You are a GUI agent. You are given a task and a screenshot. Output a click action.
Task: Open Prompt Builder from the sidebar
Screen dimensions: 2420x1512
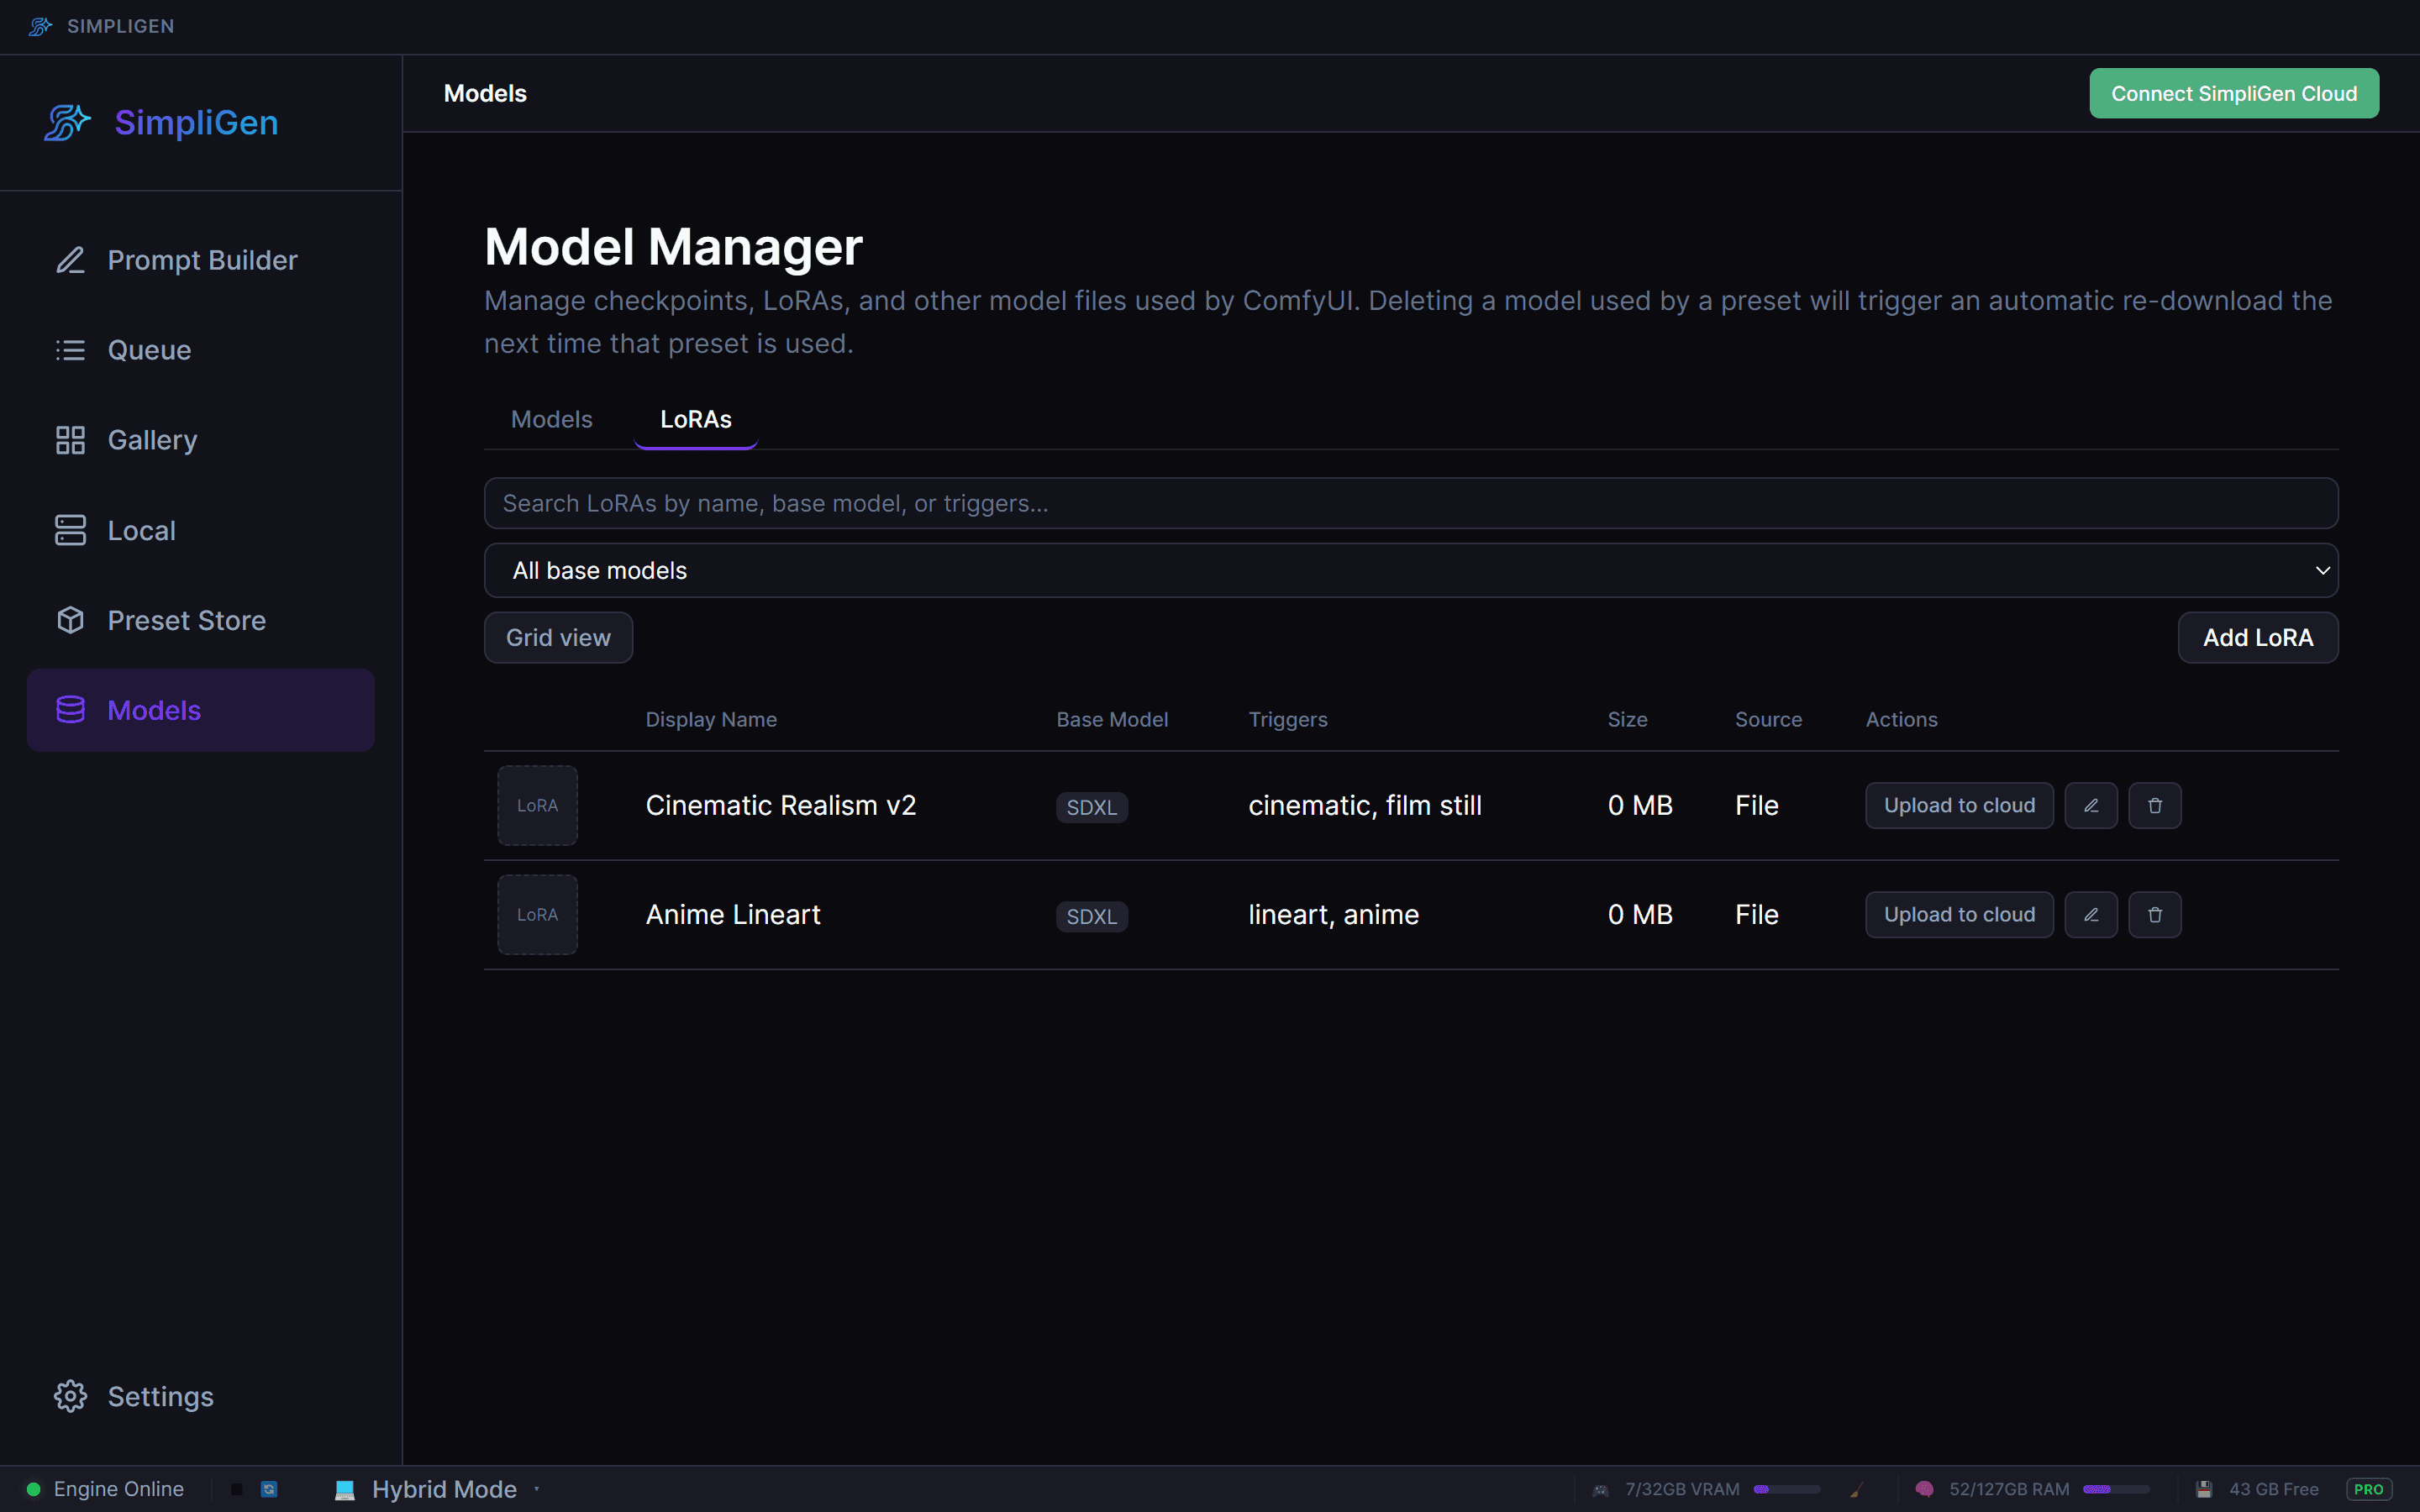click(201, 260)
